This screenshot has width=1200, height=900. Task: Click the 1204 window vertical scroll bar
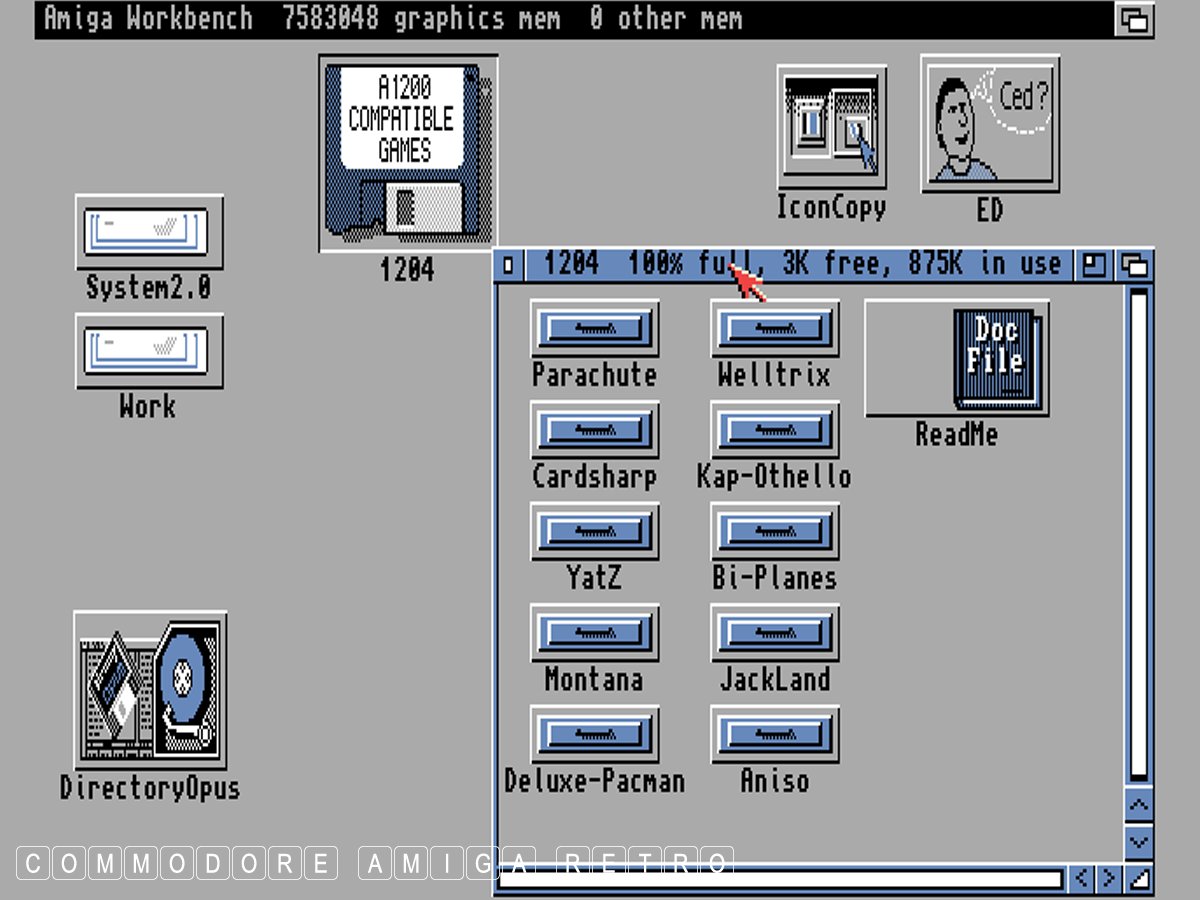tap(1138, 530)
